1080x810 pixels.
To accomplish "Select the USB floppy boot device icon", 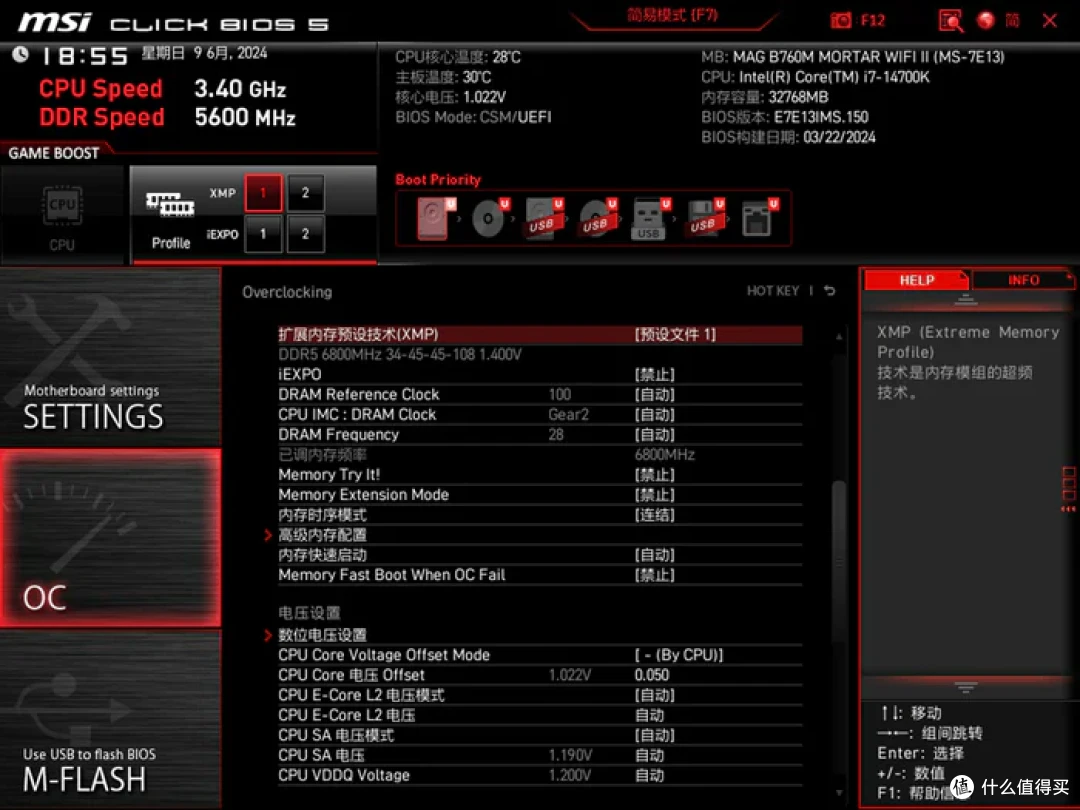I will (x=704, y=218).
